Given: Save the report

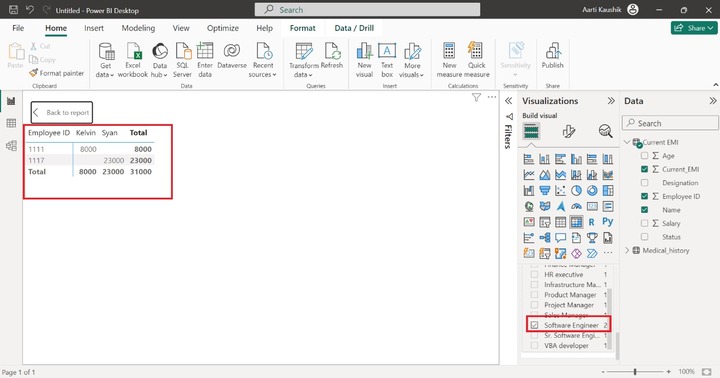Looking at the screenshot, I should (13, 10).
